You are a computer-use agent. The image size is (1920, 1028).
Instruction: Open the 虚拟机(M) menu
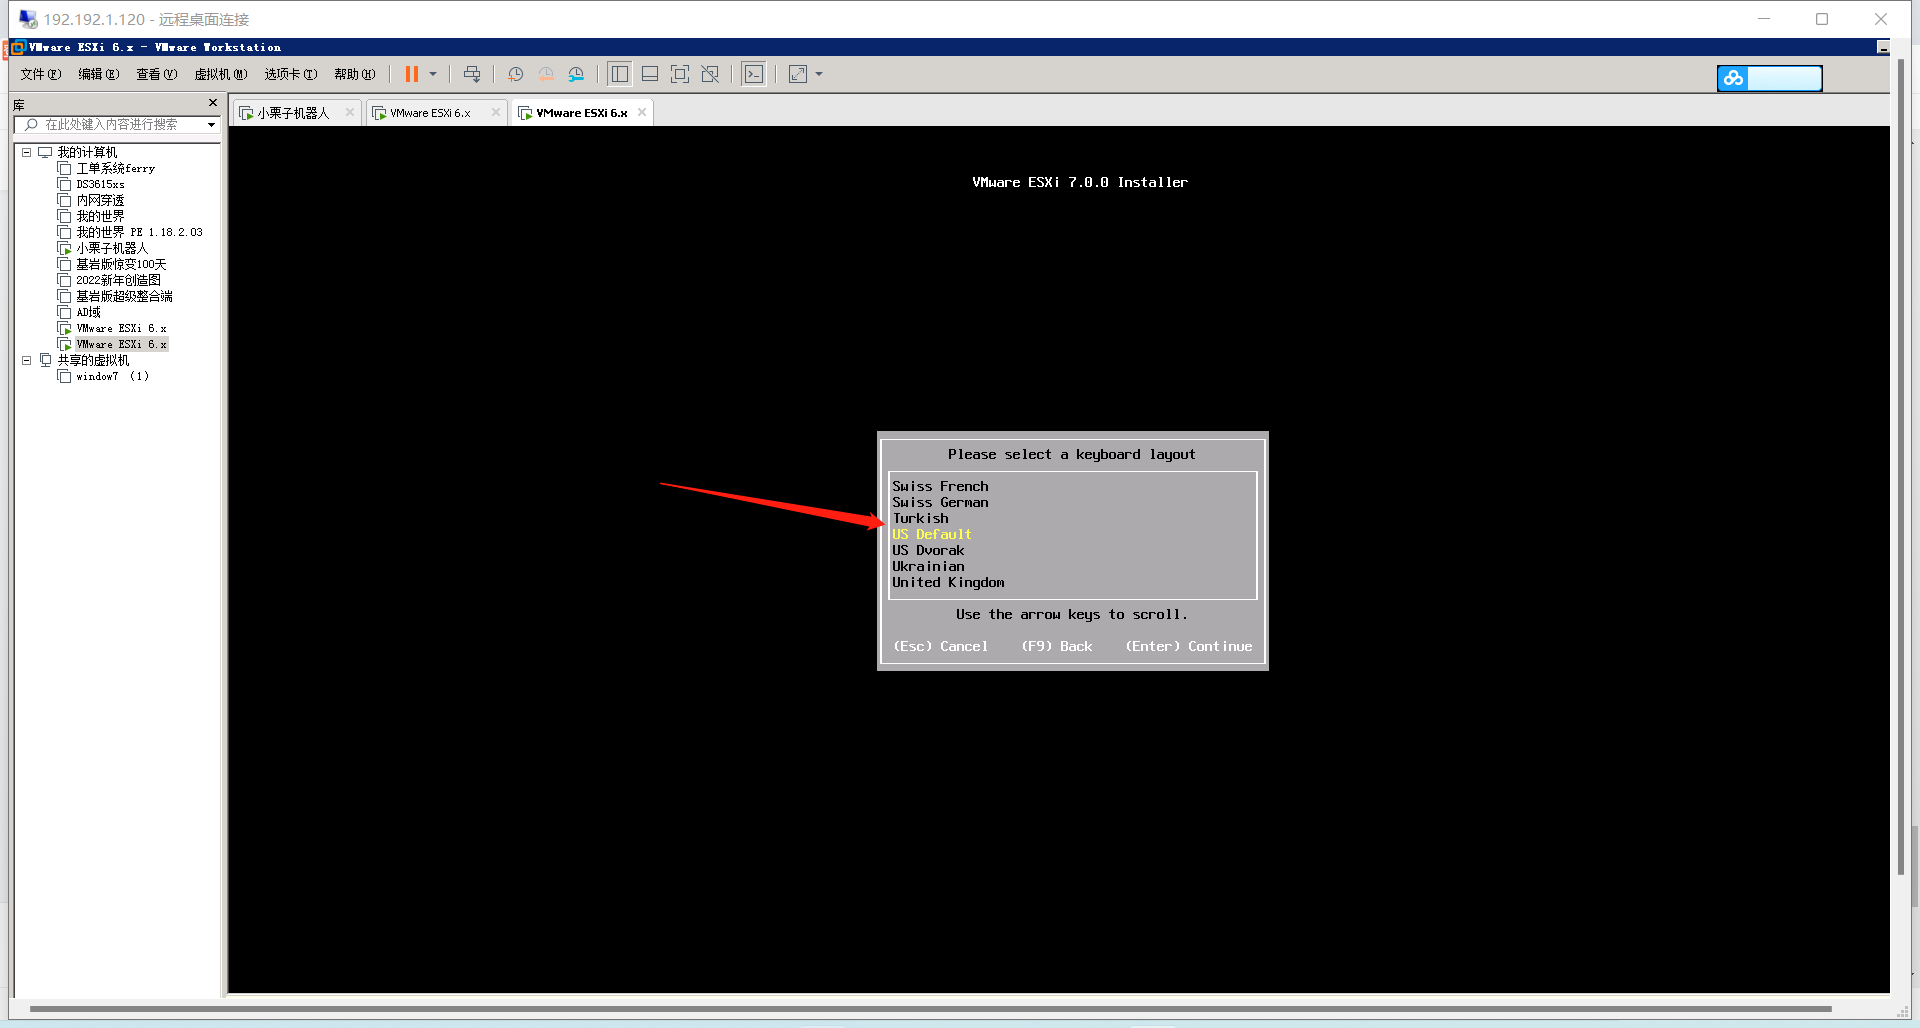(221, 74)
